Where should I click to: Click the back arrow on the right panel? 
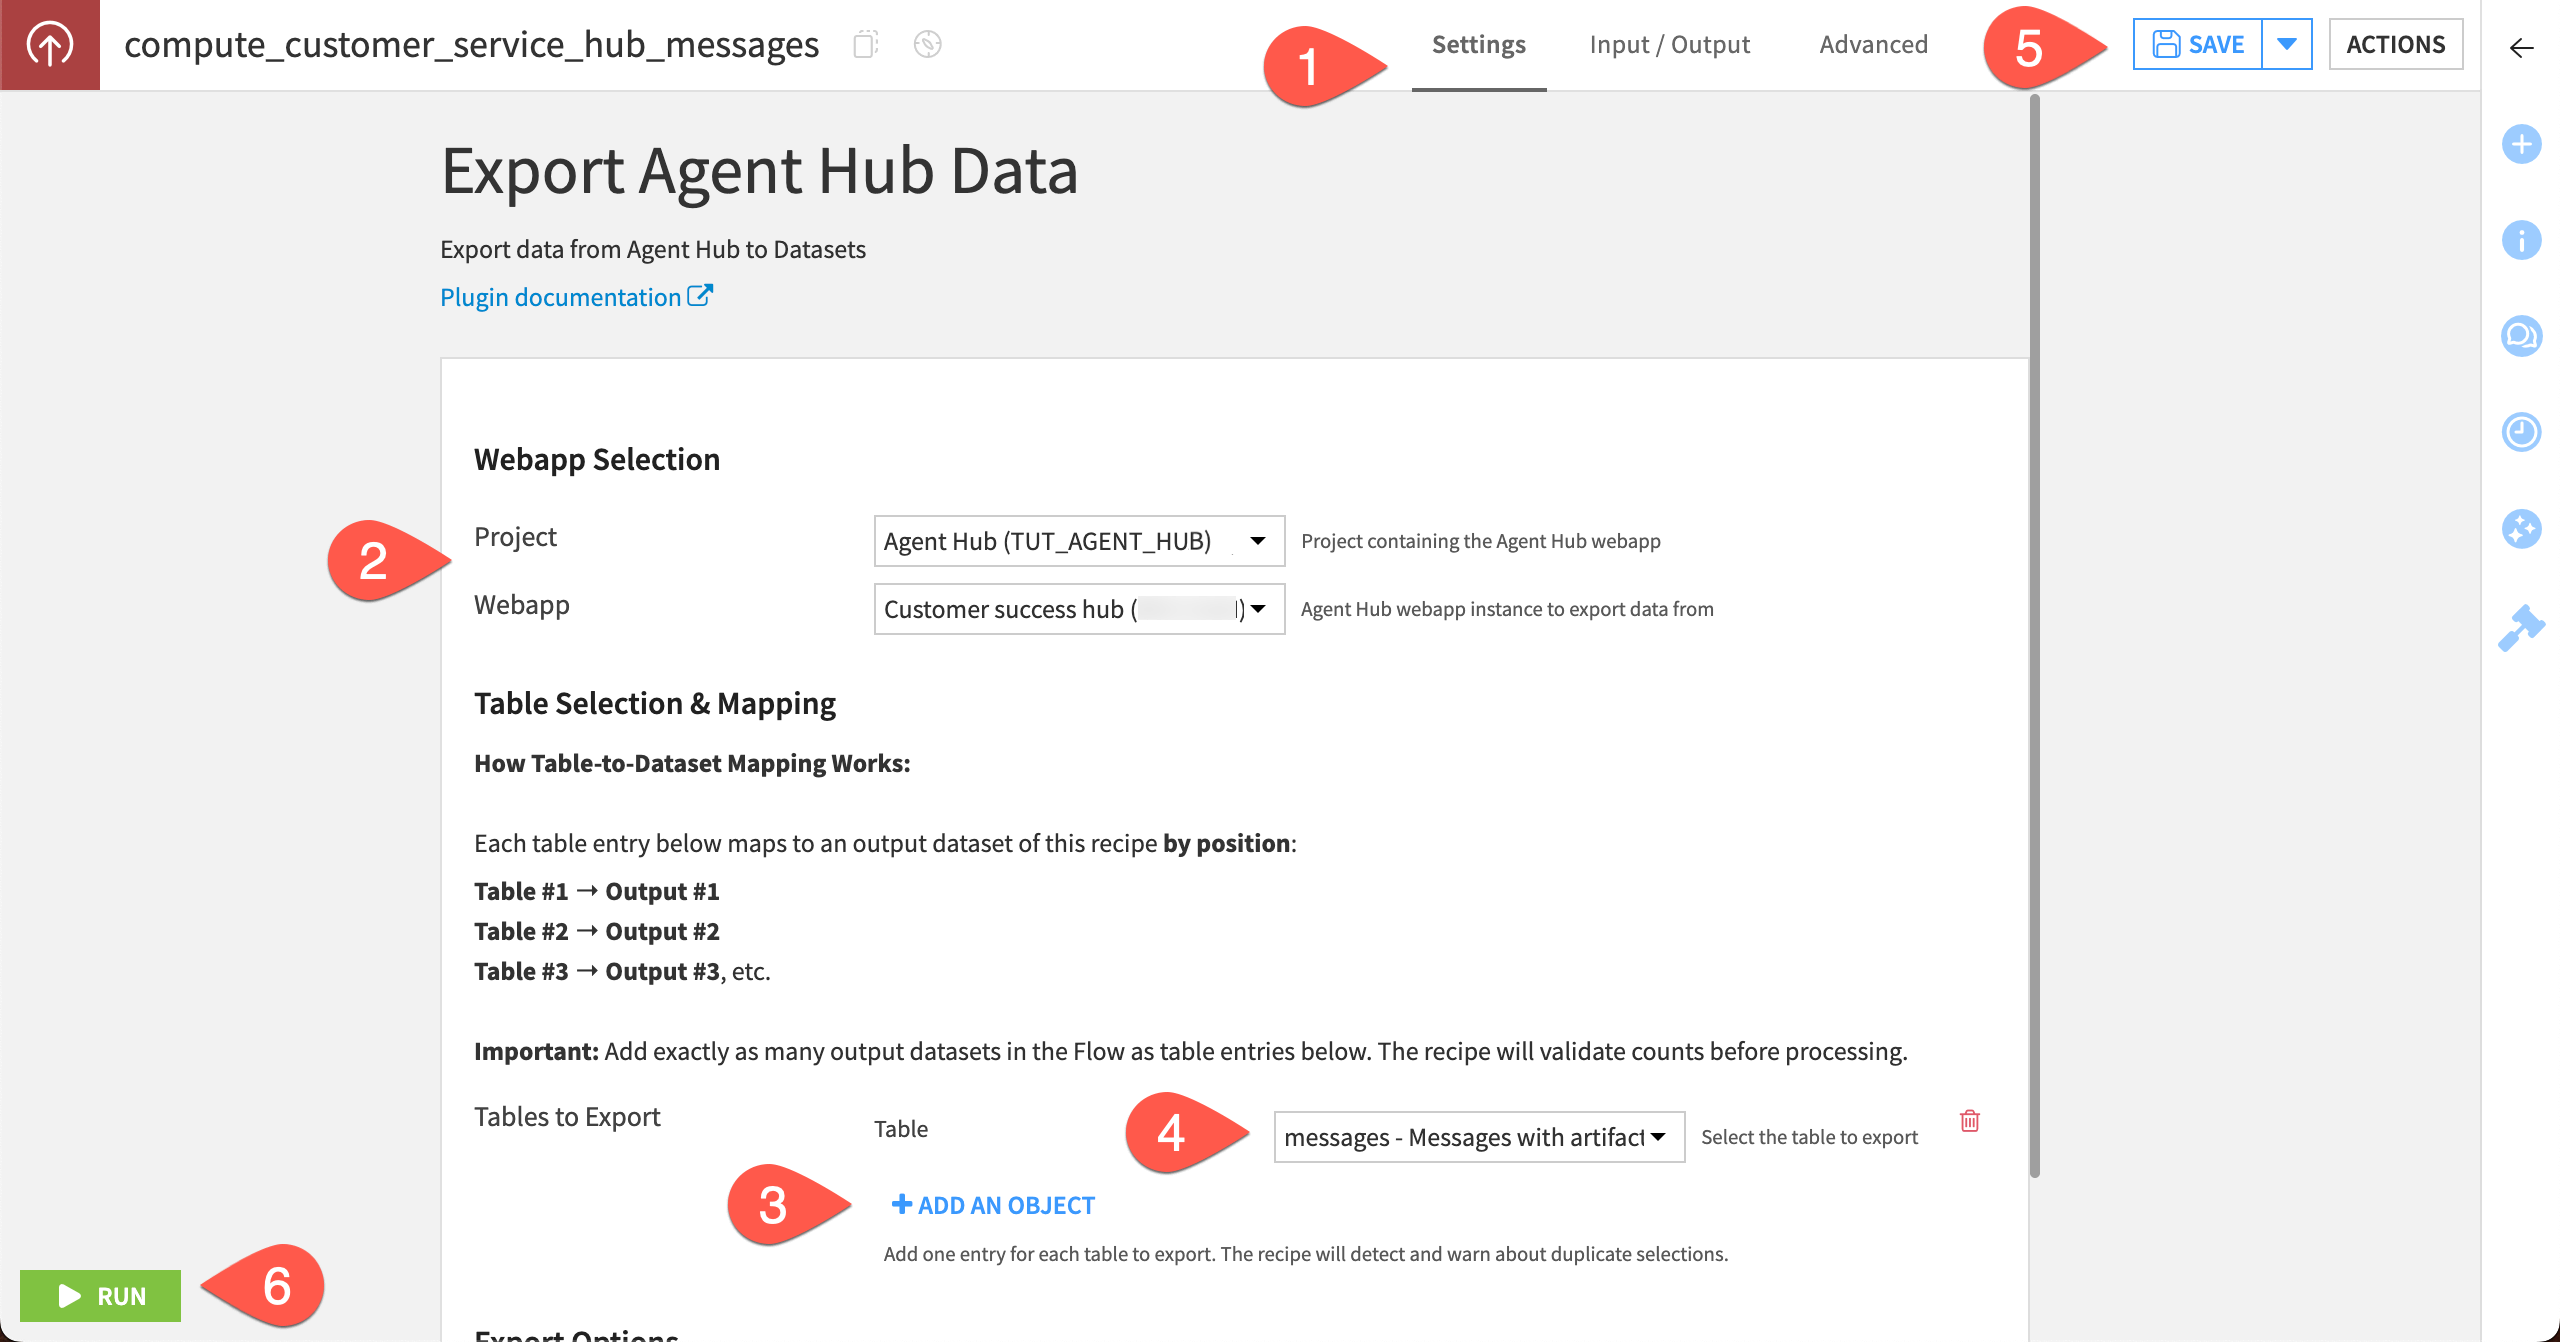2522,47
